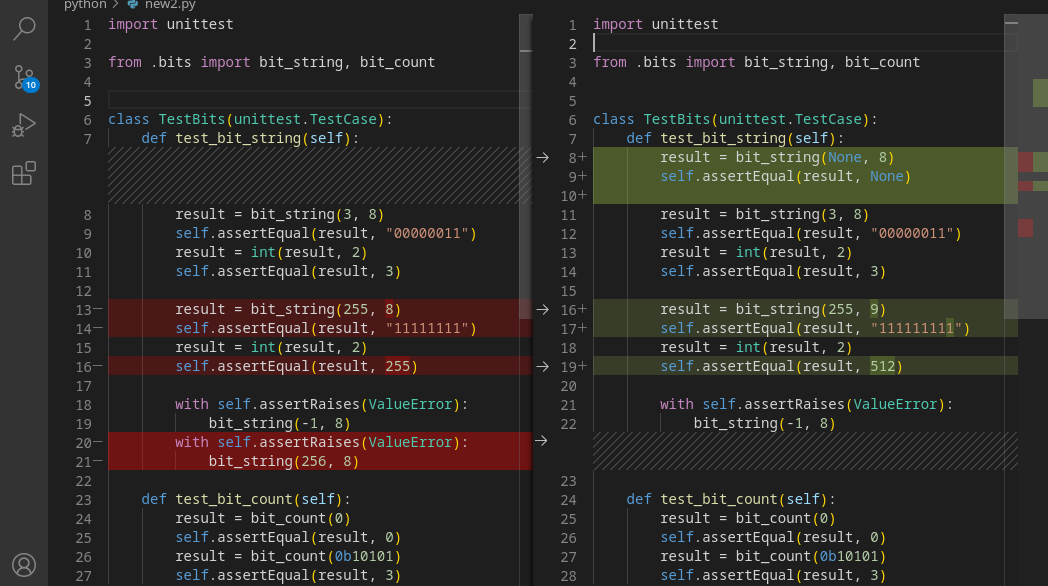Click line number 13 in left gutter
This screenshot has width=1048, height=586.
click(83, 310)
